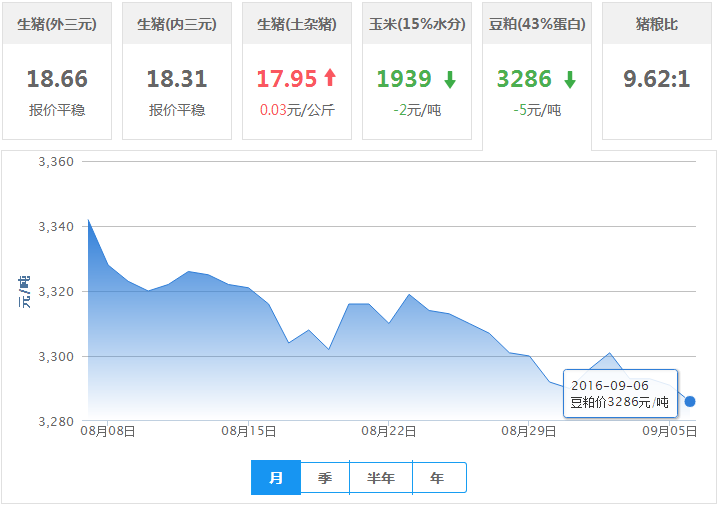Switch chart range to 年 (year)

point(439,478)
